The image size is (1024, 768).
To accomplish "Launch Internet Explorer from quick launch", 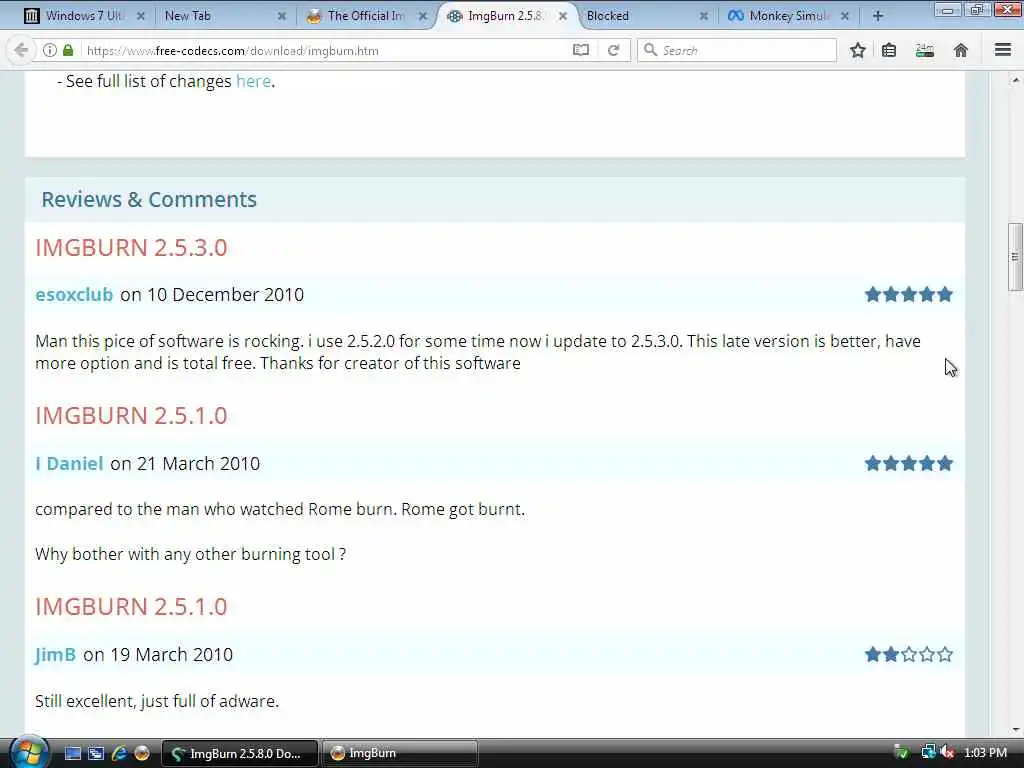I will [119, 754].
